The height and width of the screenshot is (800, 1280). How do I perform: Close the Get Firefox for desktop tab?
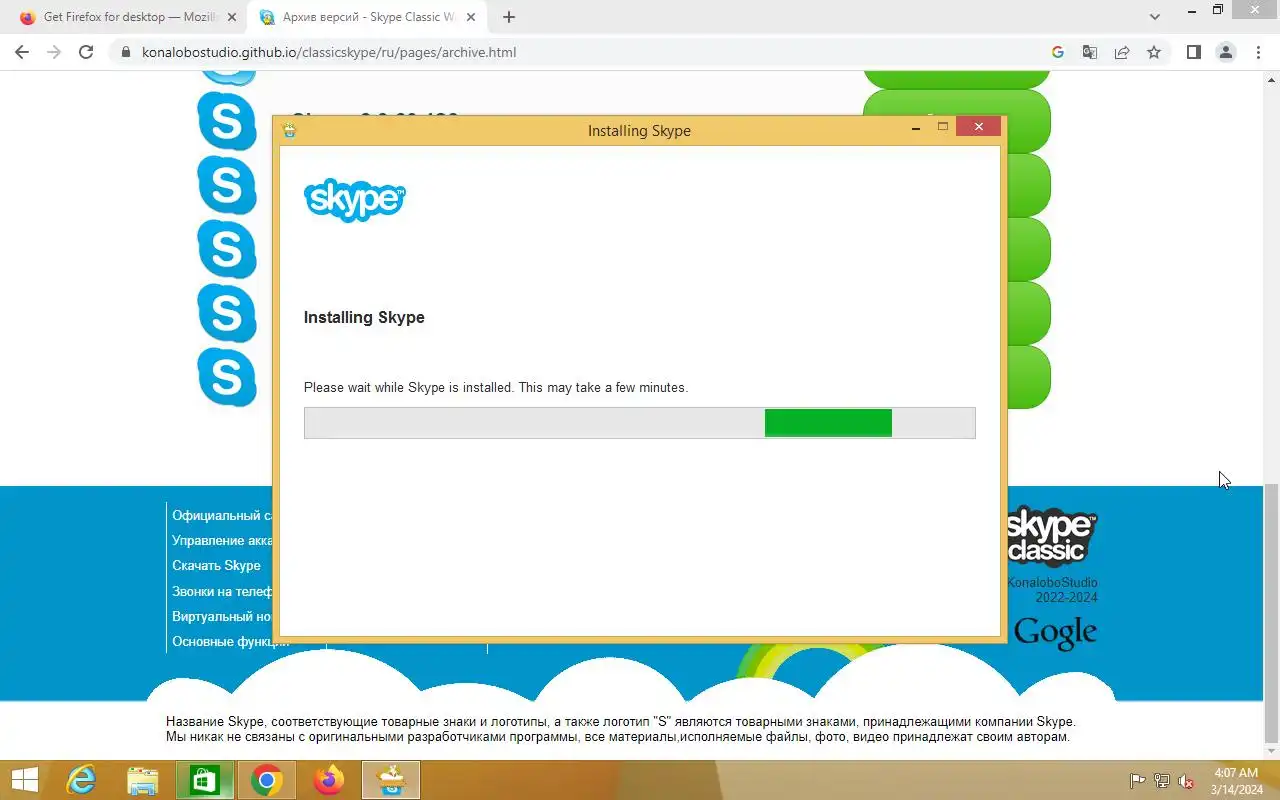click(x=232, y=17)
